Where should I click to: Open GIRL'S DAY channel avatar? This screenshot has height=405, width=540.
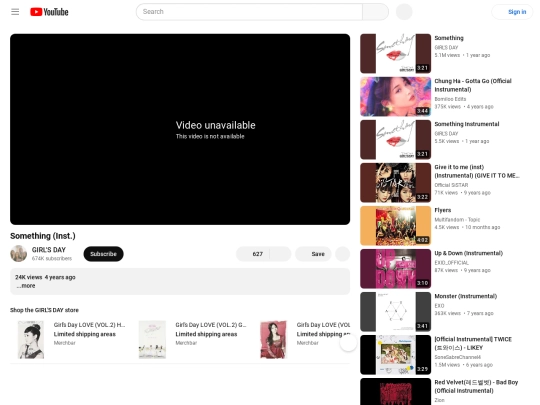19,253
